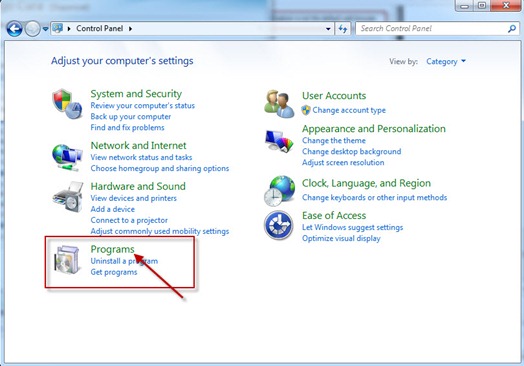Click the Forward navigation arrow button
Screen dimensions: 524x366
click(x=32, y=29)
